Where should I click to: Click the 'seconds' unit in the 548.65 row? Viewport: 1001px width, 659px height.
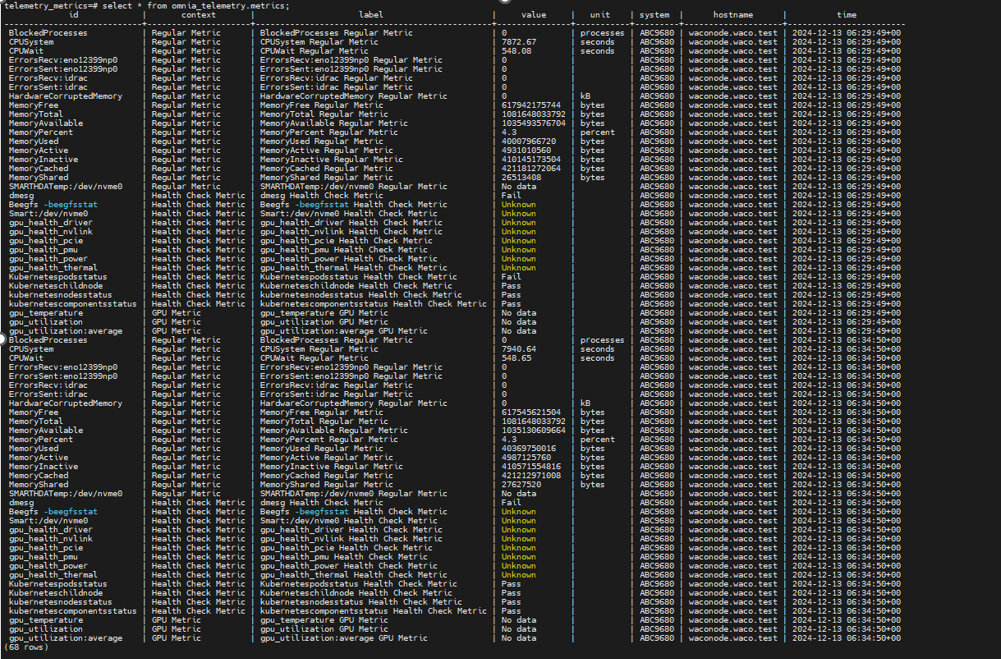click(x=598, y=358)
